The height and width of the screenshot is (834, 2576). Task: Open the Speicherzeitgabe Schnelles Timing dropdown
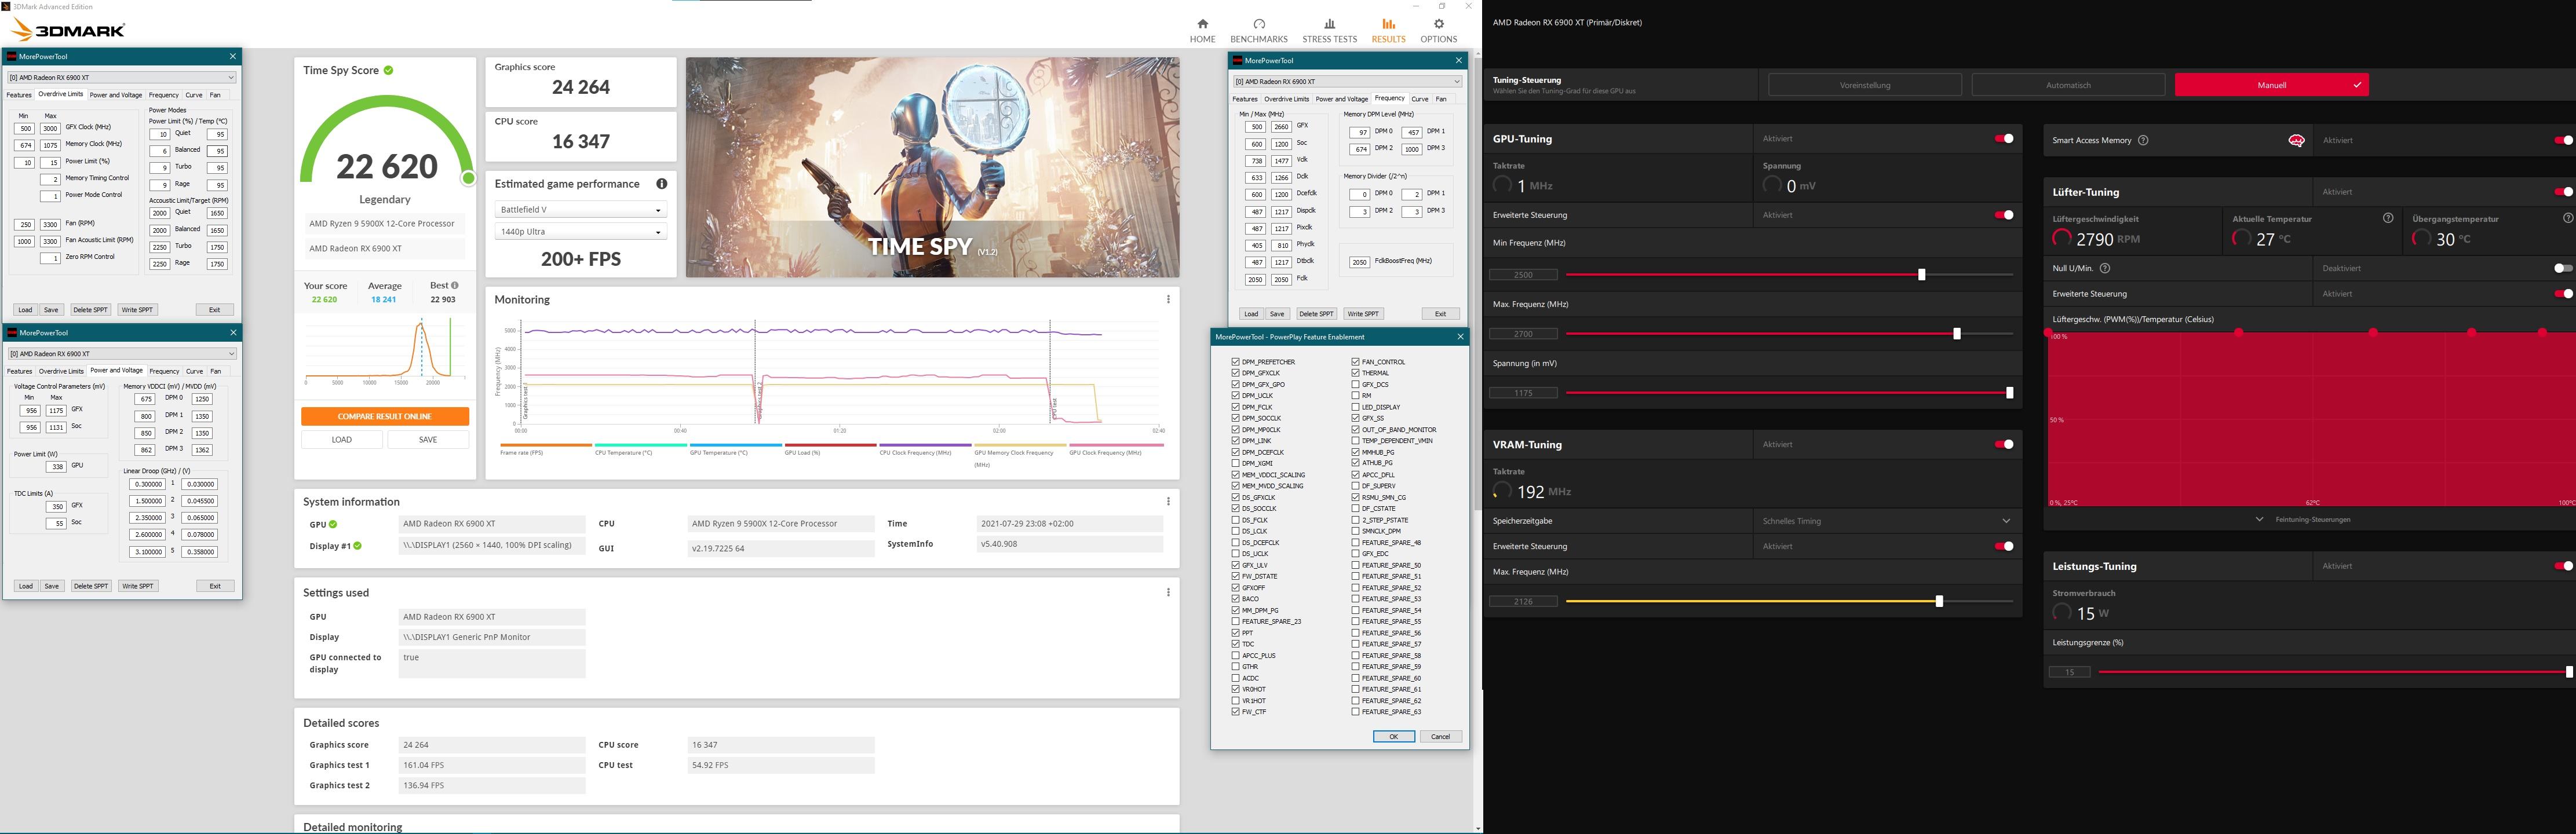tap(1887, 521)
